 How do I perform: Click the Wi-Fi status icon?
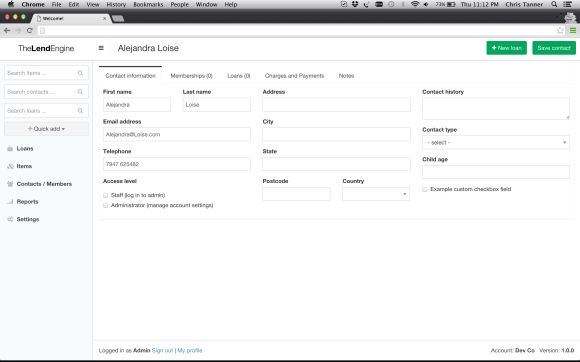click(415, 4)
